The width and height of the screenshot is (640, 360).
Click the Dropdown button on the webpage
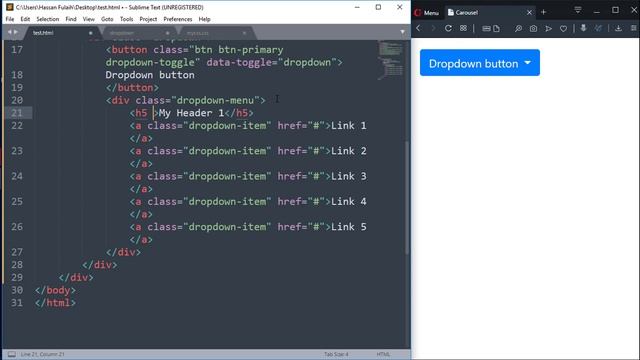(x=480, y=63)
